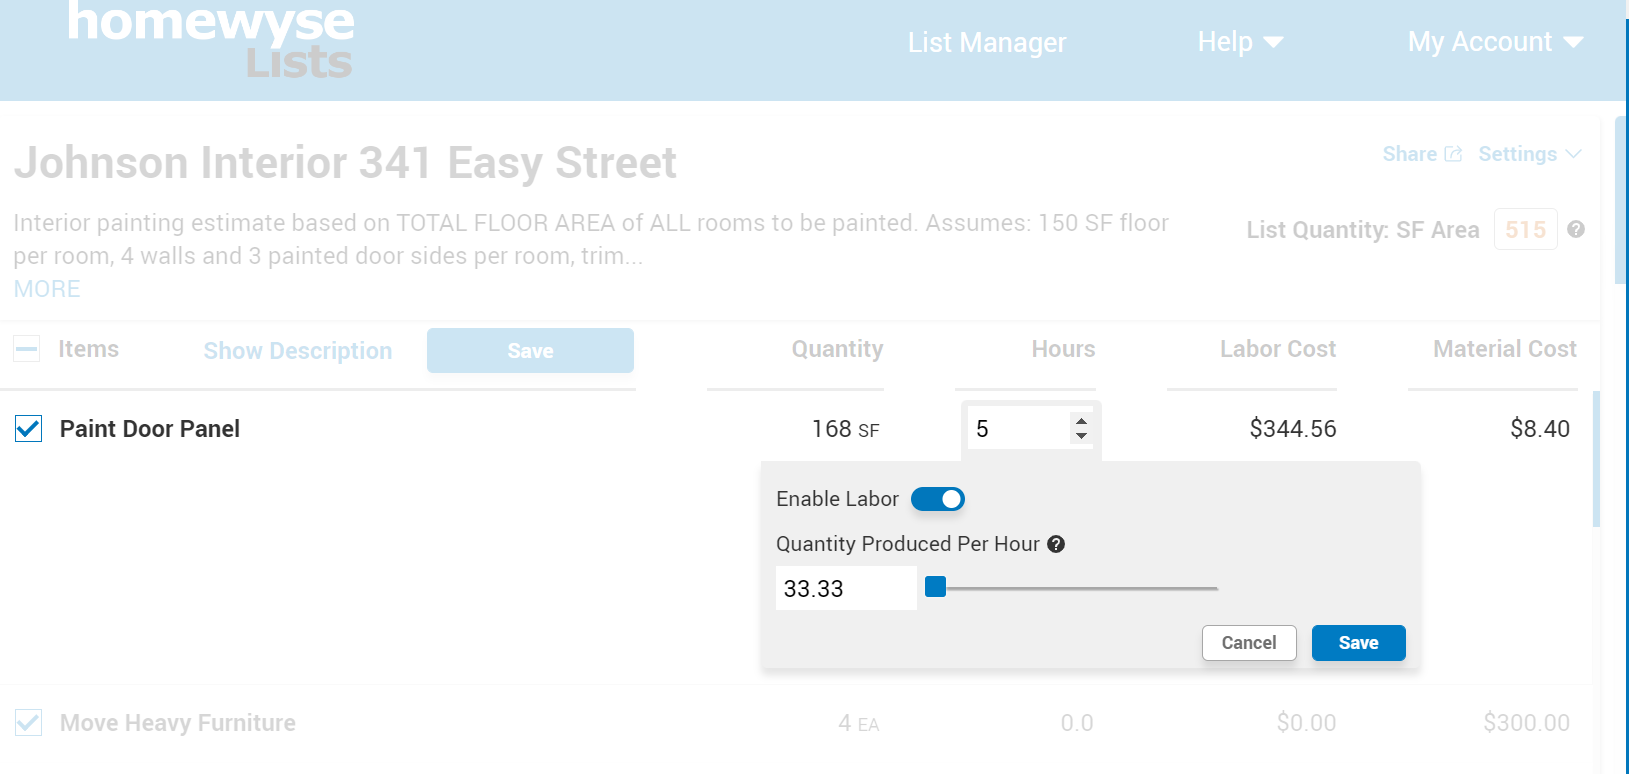
Task: Click the Quantity Produced Per Hour slider handle
Action: click(x=935, y=587)
